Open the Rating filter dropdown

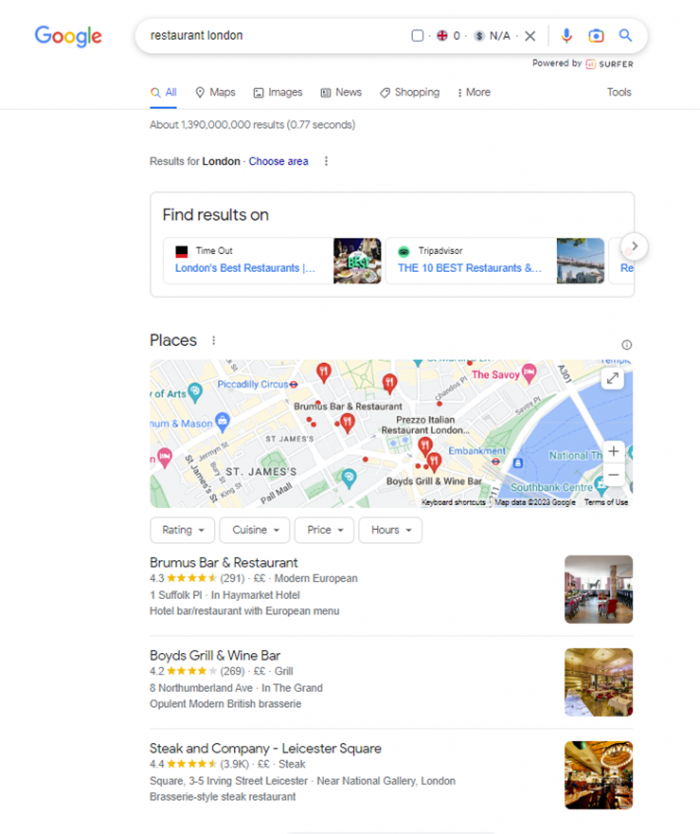point(182,530)
